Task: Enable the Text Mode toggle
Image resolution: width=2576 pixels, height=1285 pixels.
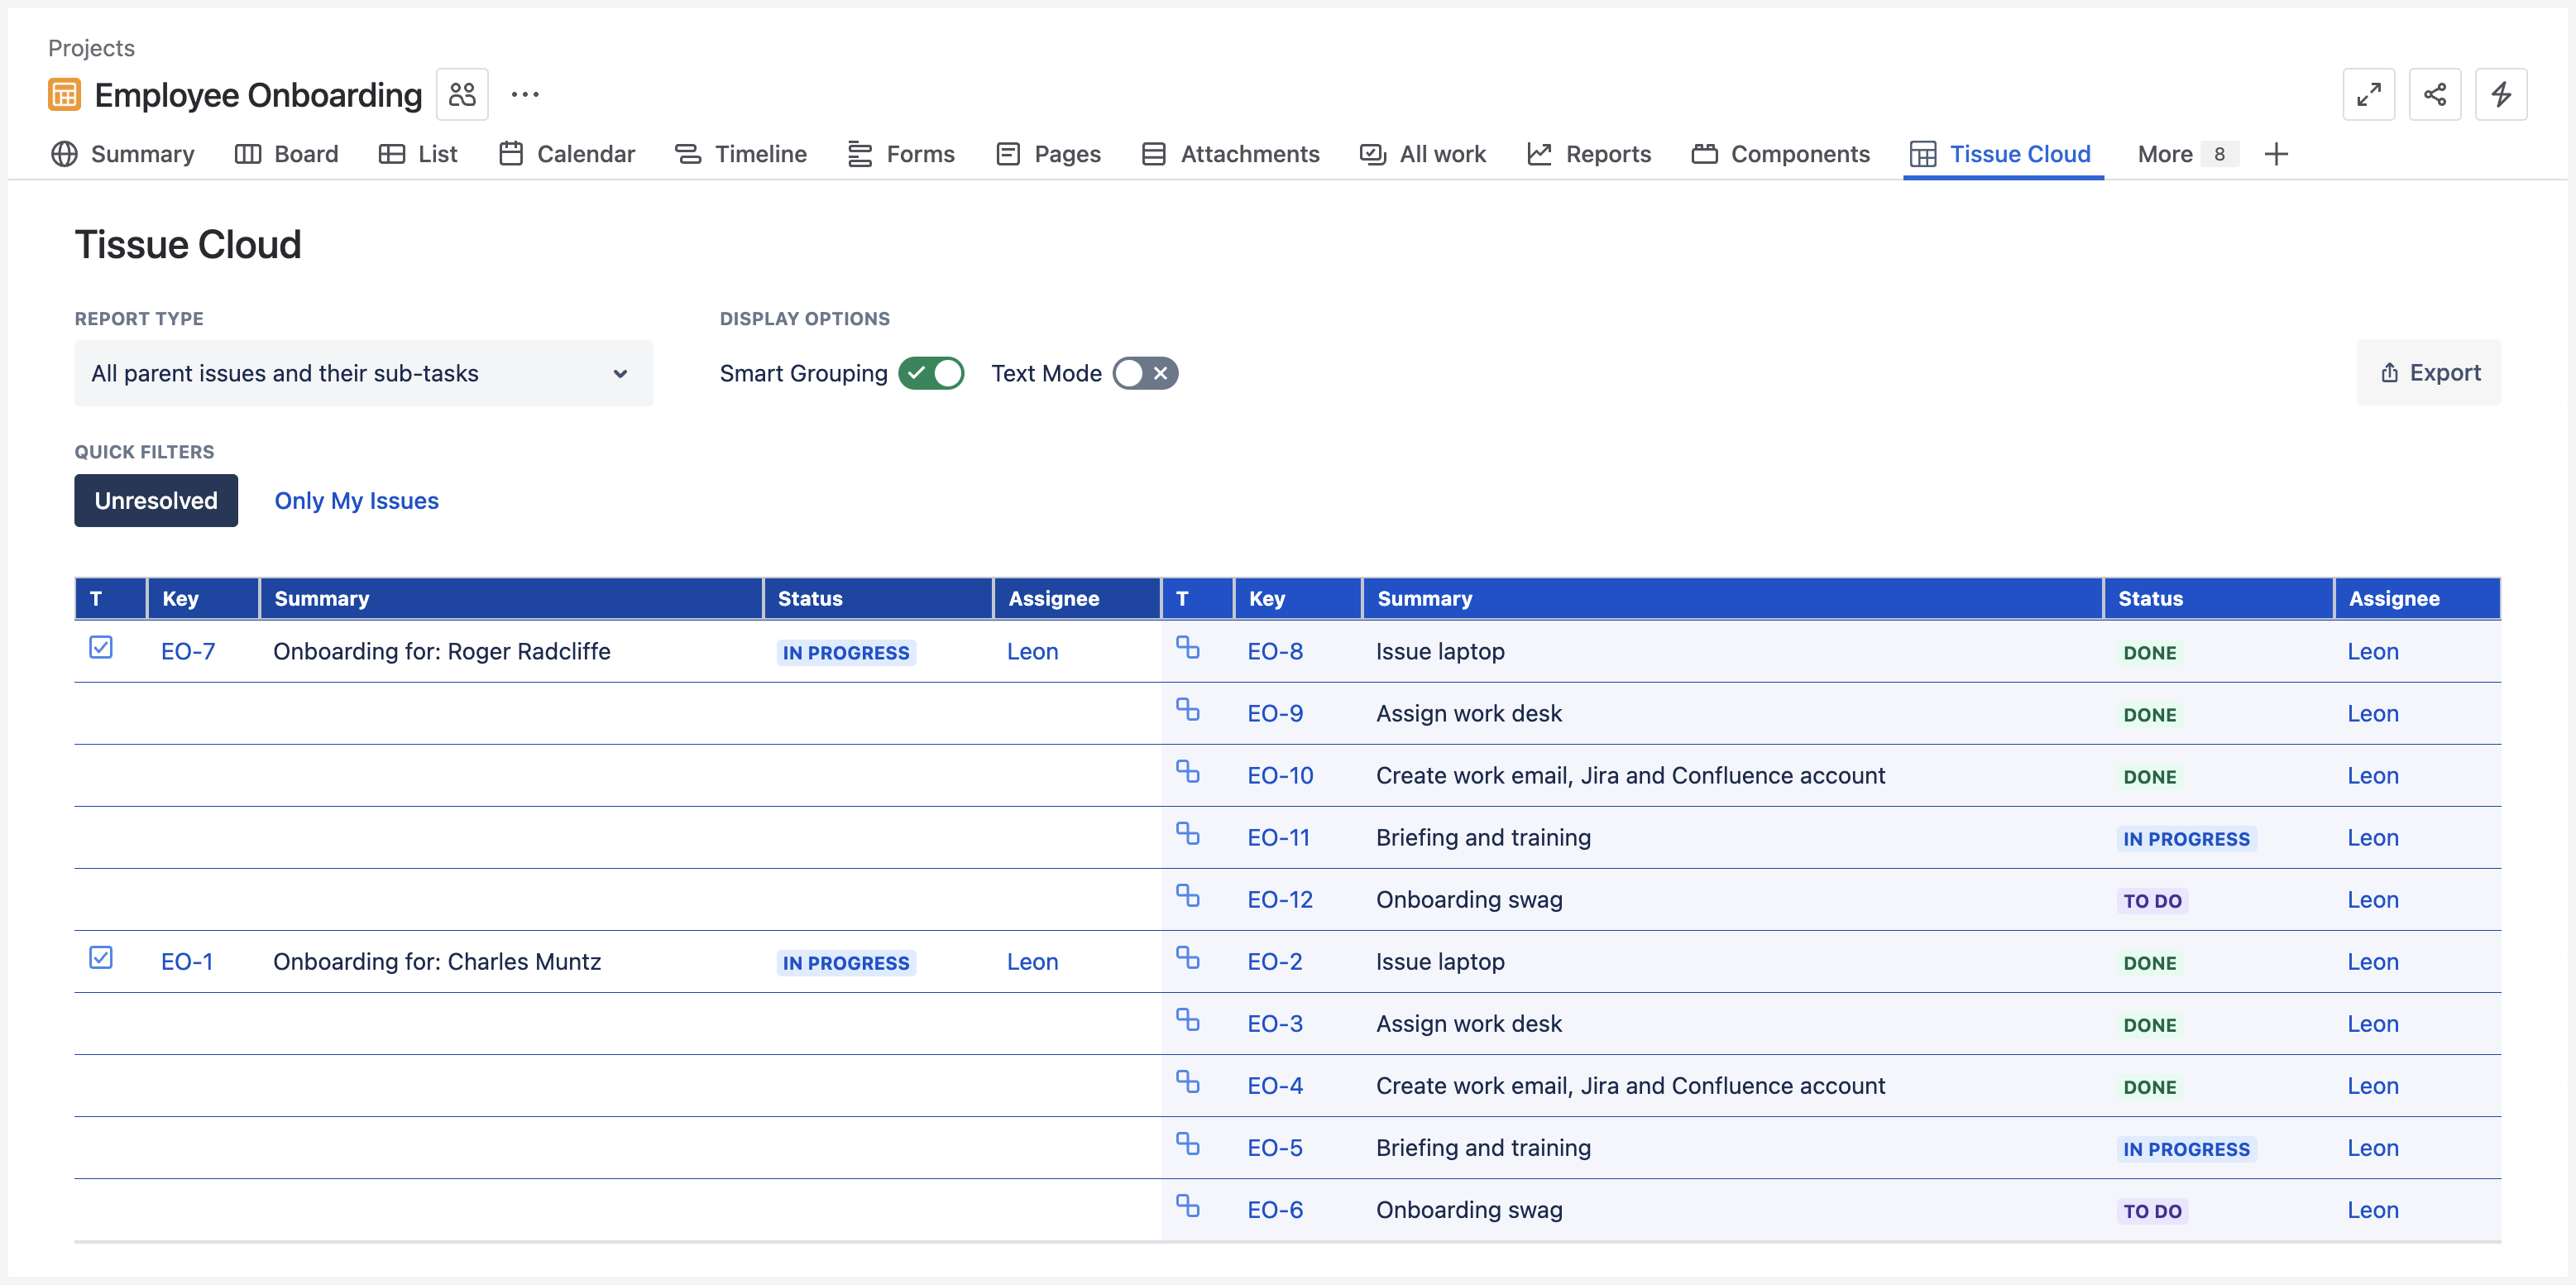Action: [1145, 373]
